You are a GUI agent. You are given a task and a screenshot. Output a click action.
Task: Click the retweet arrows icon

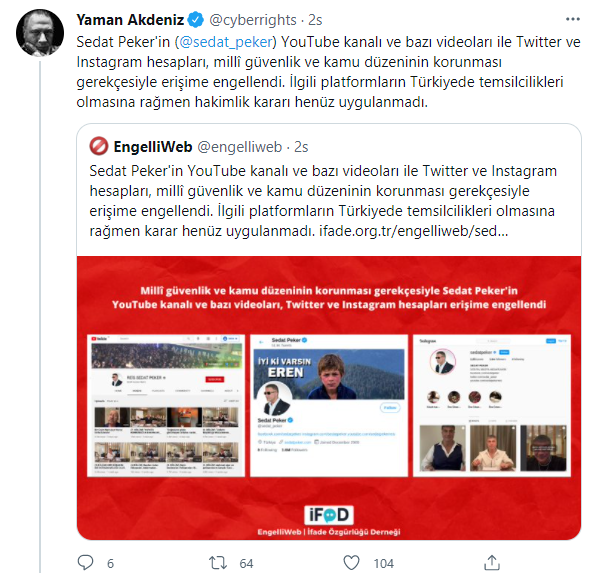[x=218, y=562]
